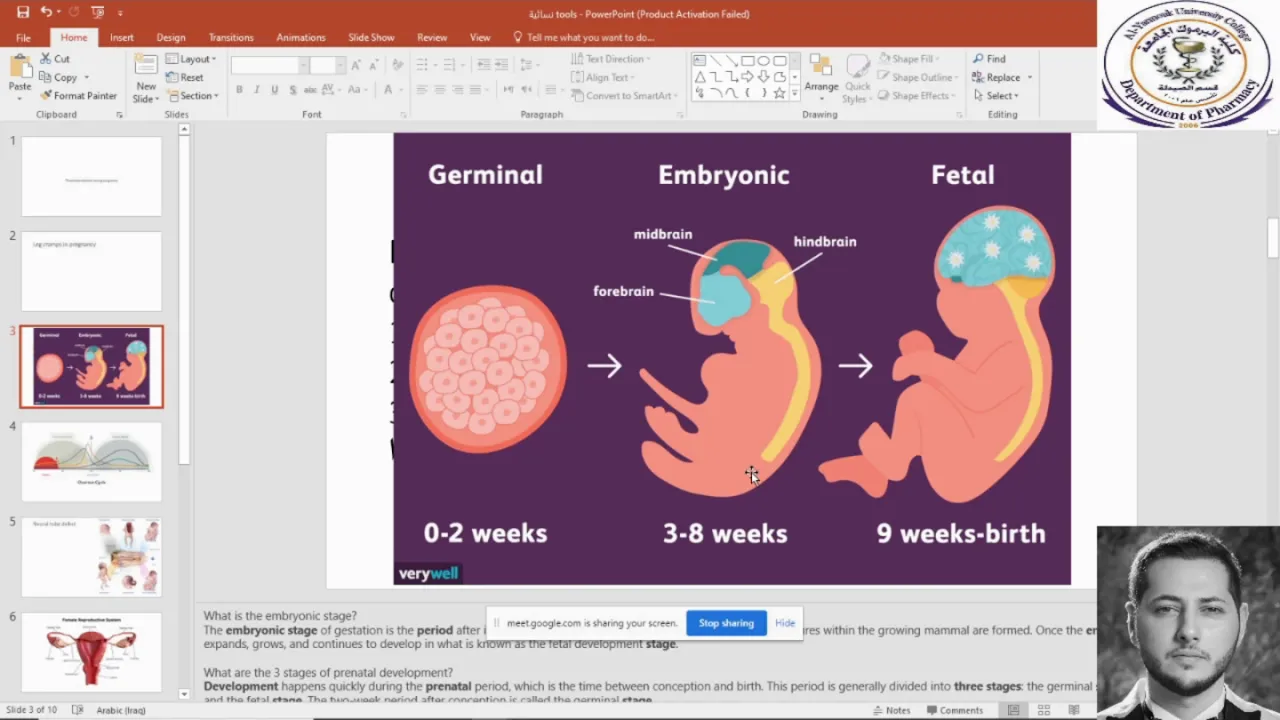Clear all formatting icon
This screenshot has width=1280, height=720.
click(398, 65)
